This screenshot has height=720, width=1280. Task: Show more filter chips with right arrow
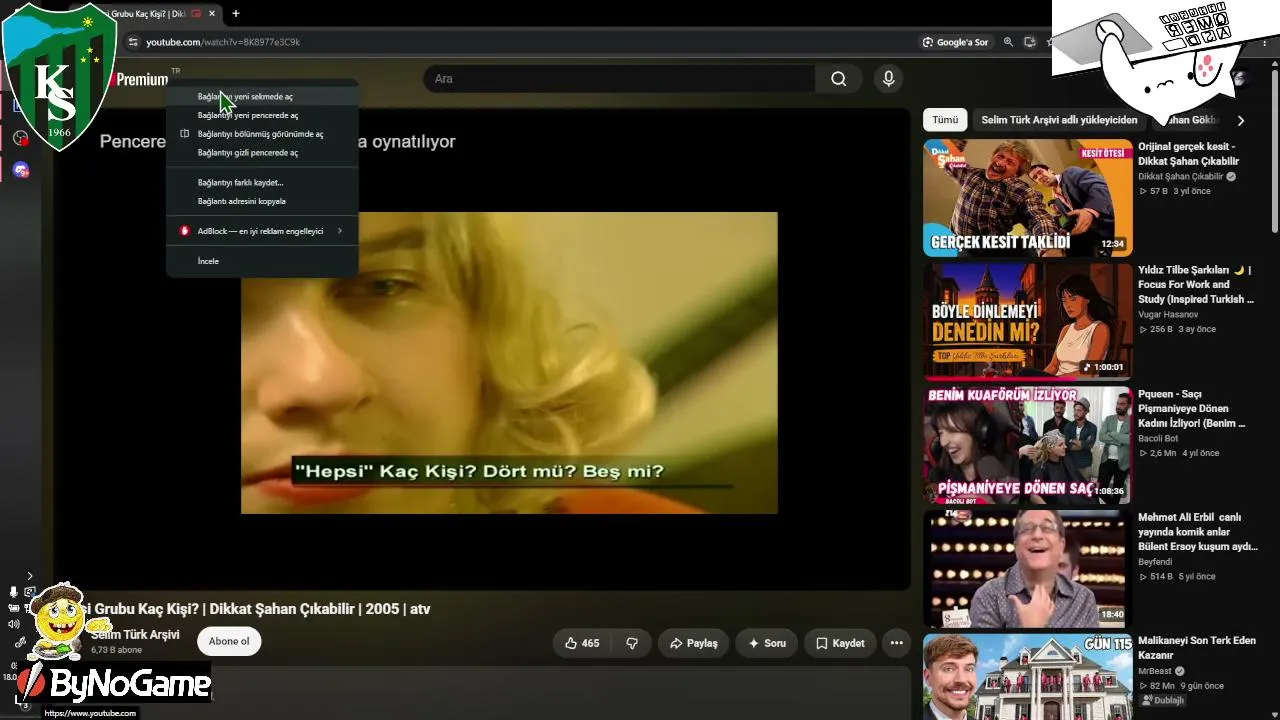click(1241, 120)
